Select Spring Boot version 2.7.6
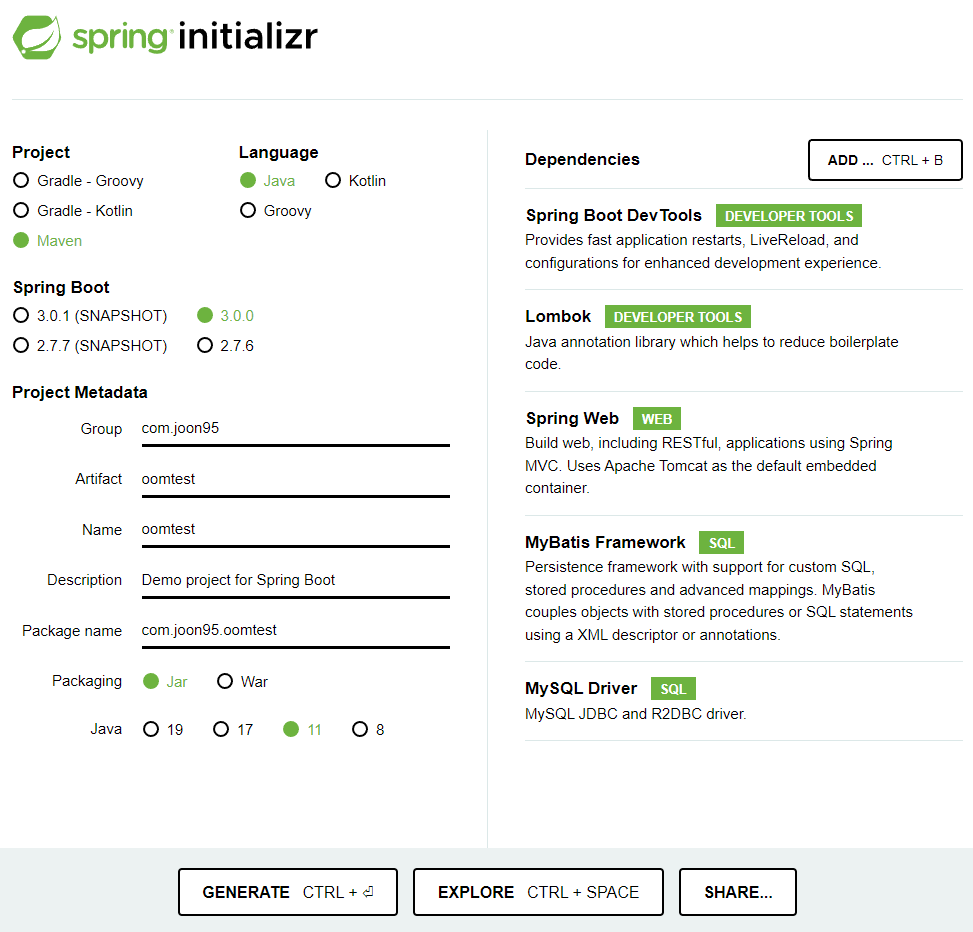973x932 pixels. pos(225,345)
